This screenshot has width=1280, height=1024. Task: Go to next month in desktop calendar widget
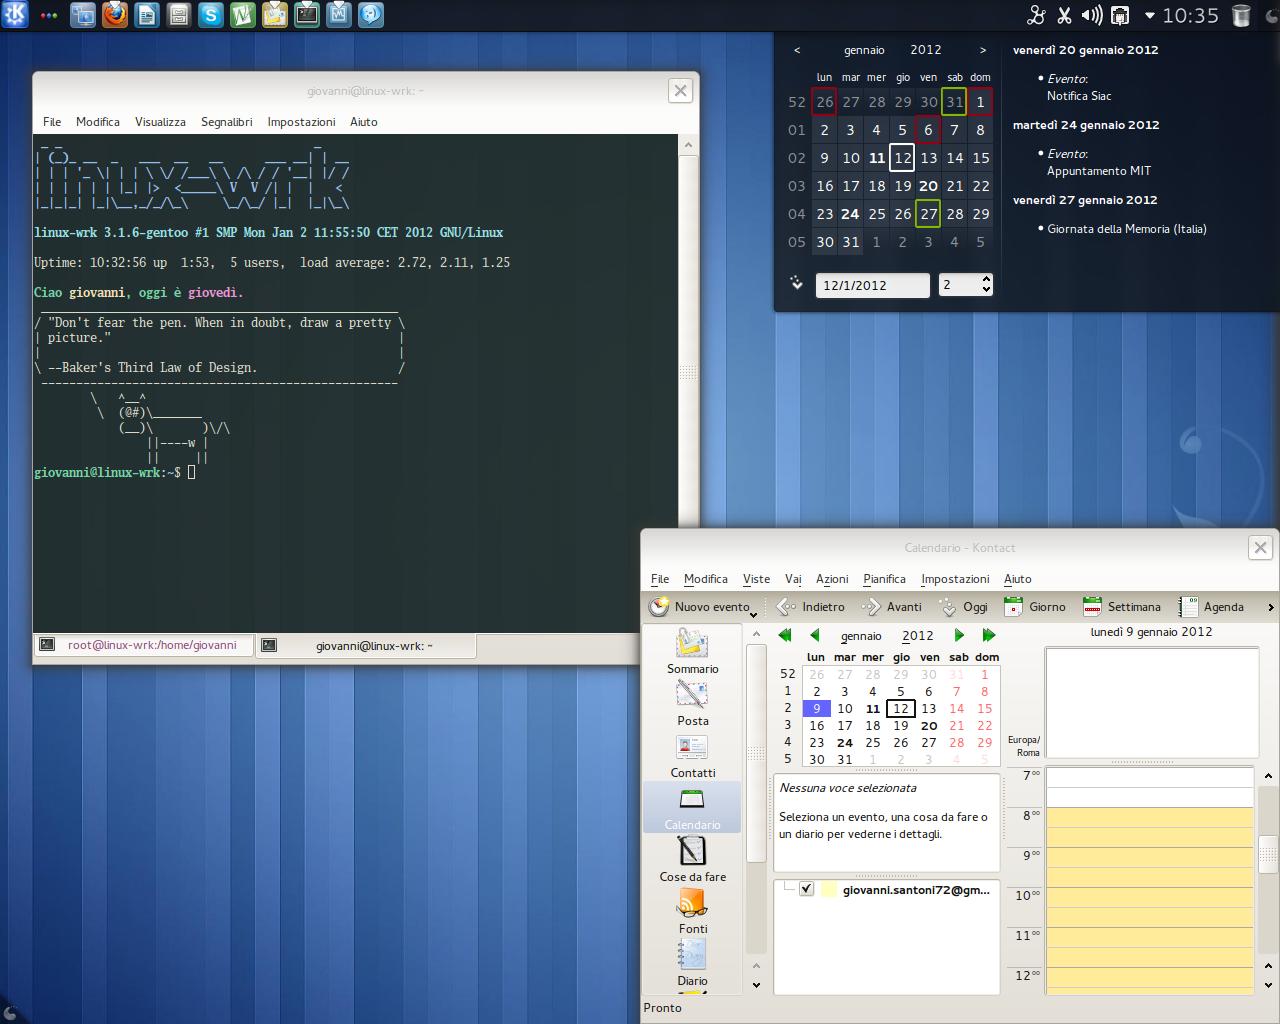click(983, 50)
